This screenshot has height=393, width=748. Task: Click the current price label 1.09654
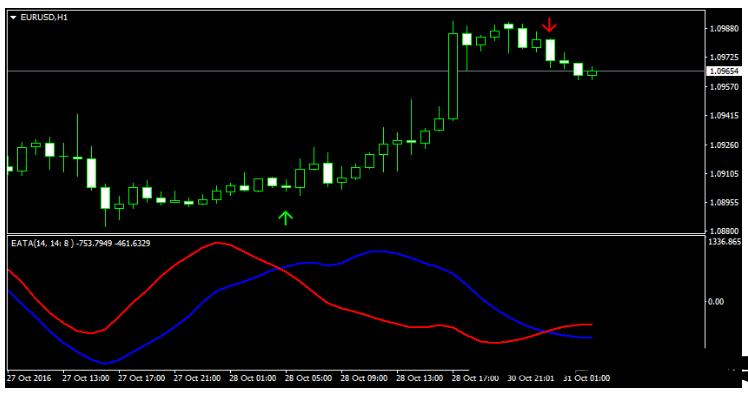tap(724, 71)
